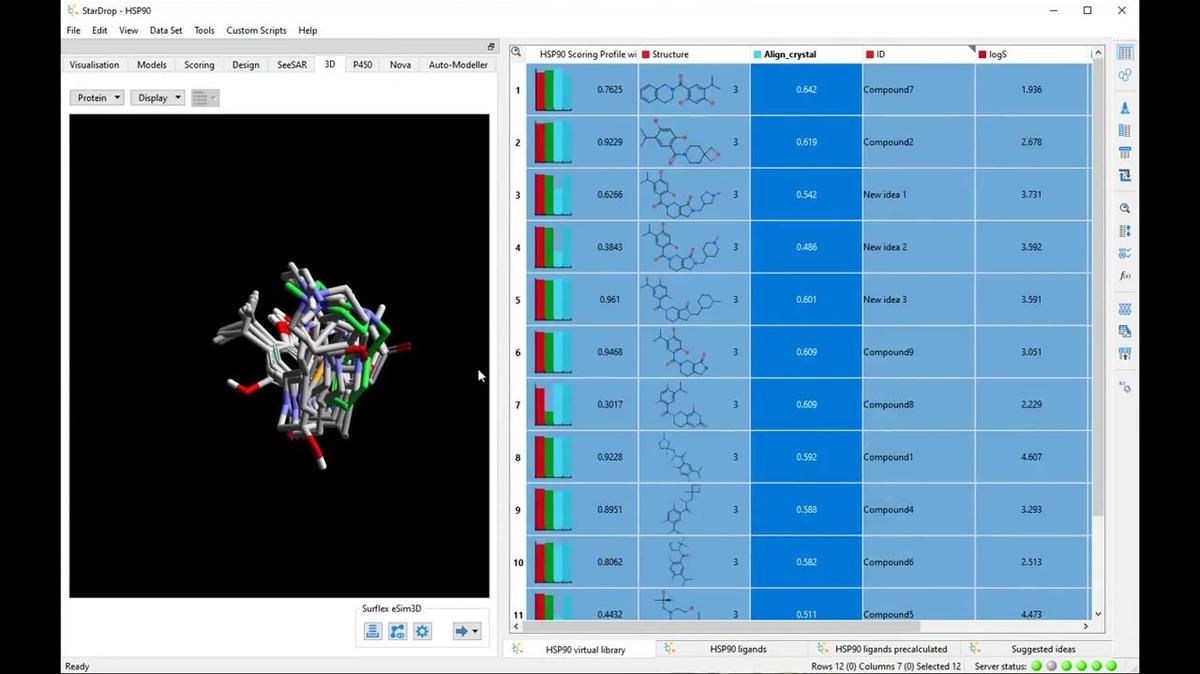Expand the Display dropdown
This screenshot has height=674, width=1200.
click(158, 98)
